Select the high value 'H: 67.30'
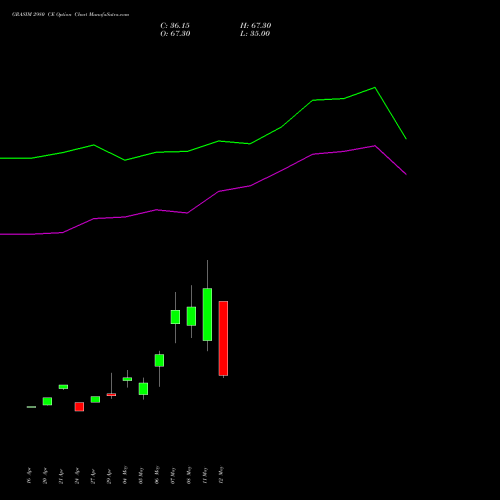The image size is (500, 500). point(256,26)
